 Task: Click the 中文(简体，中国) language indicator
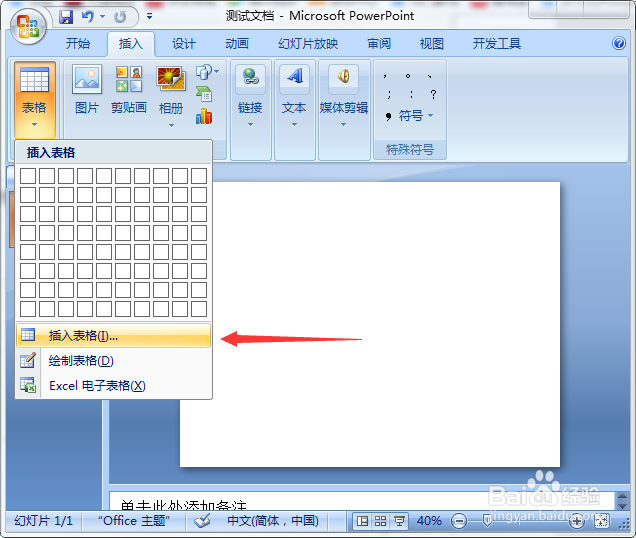coord(273,521)
